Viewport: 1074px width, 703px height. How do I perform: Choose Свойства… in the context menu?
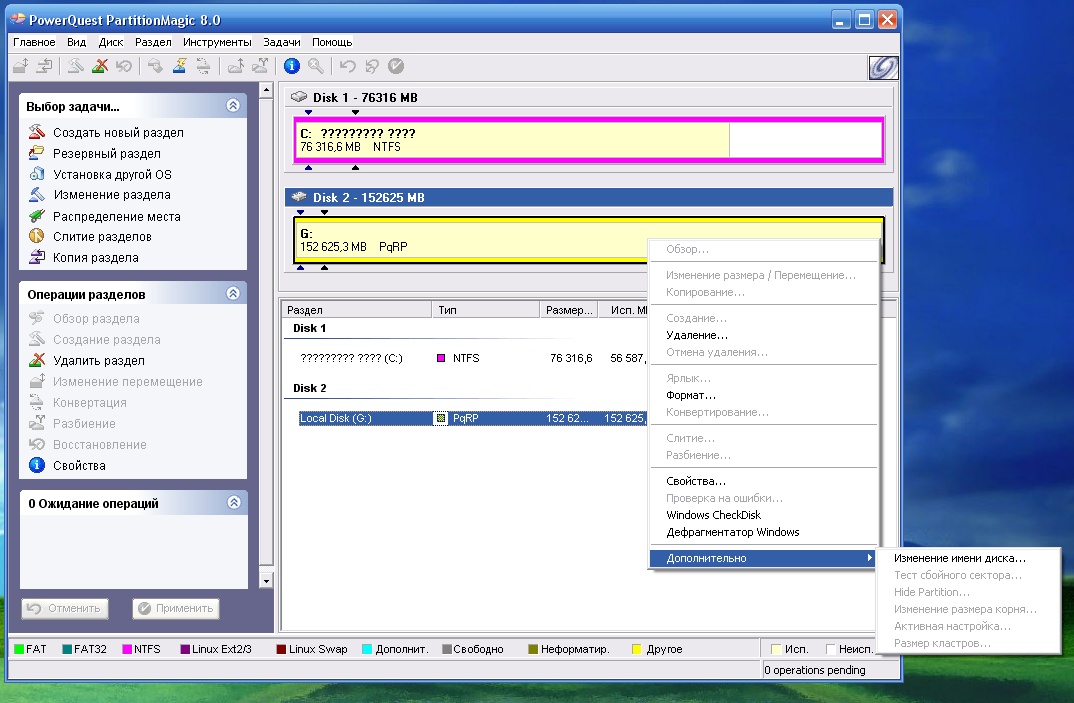[763, 481]
